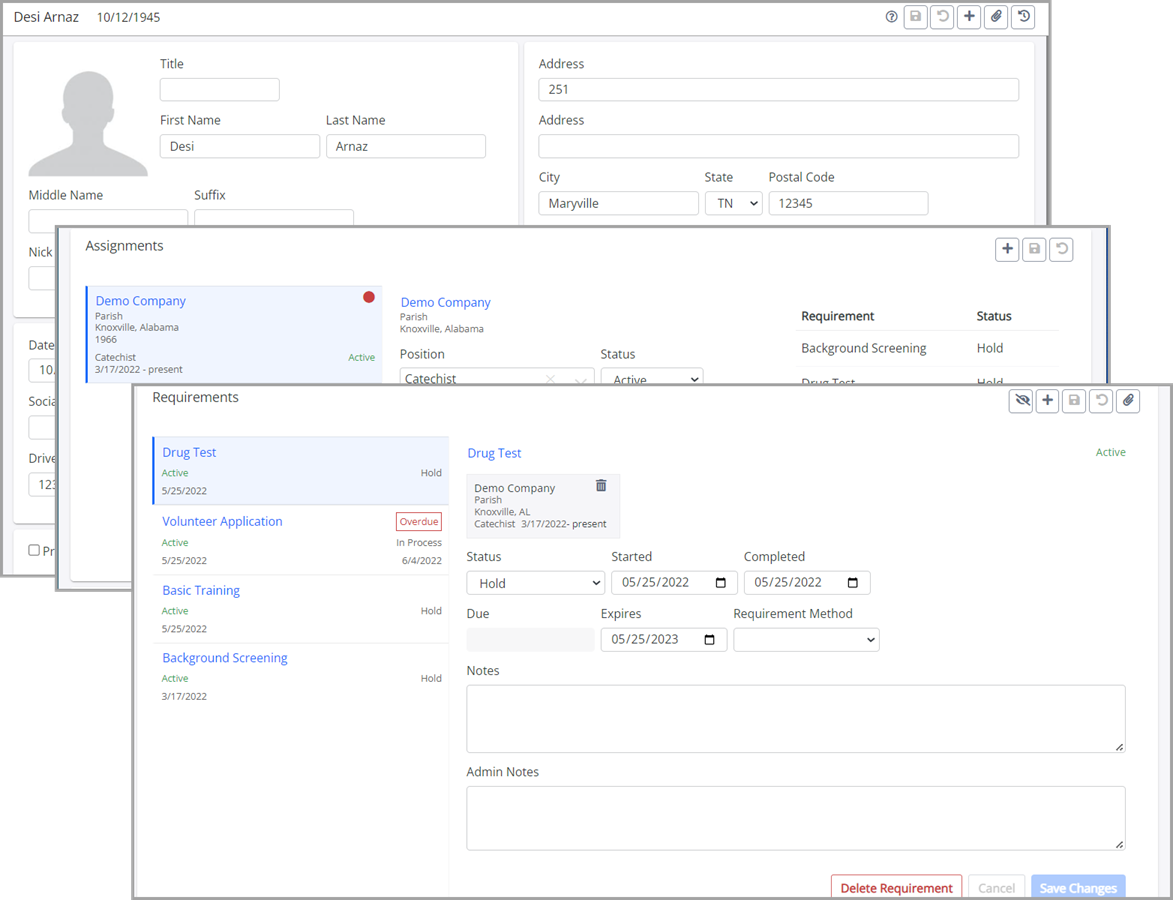Open paperclip attachments in Requirements panel
Screen dimensions: 1173x900
click(x=1128, y=401)
